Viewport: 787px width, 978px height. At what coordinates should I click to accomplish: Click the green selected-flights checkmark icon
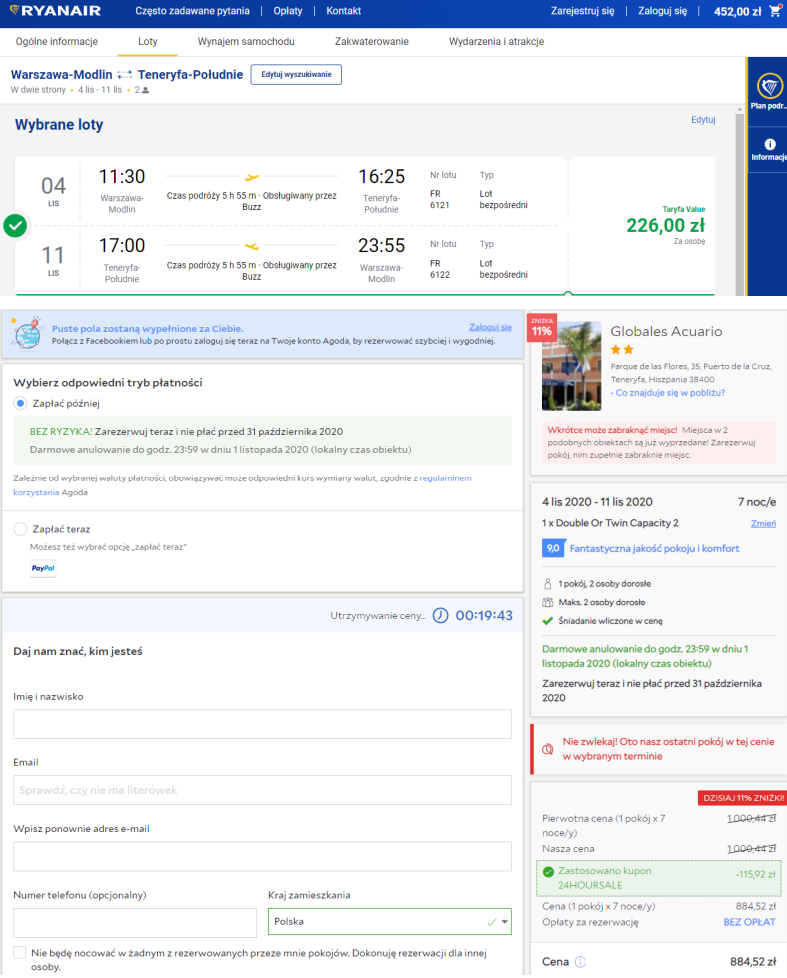(x=15, y=225)
